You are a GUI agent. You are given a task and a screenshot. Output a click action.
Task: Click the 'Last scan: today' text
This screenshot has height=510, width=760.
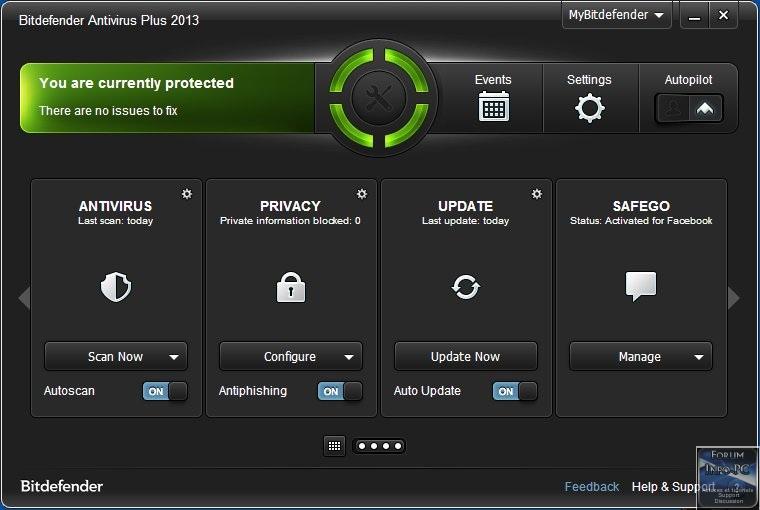point(115,221)
